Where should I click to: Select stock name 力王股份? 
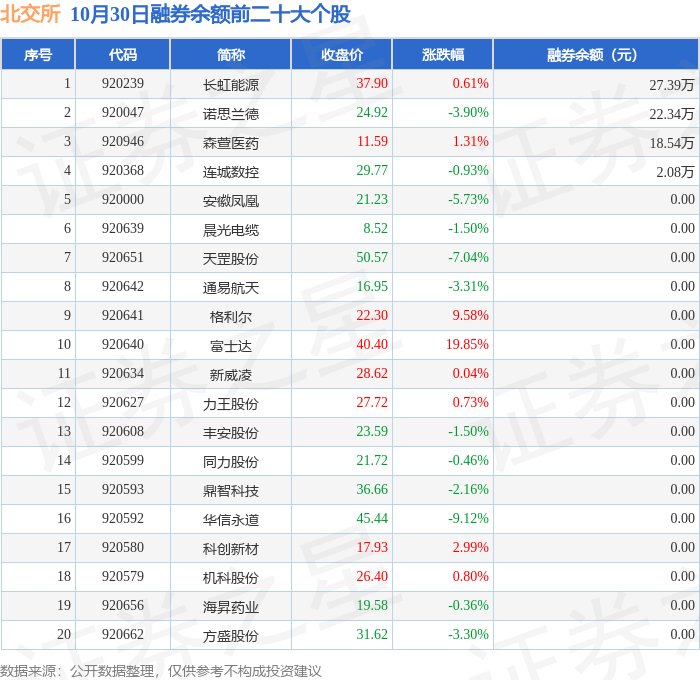tap(231, 404)
